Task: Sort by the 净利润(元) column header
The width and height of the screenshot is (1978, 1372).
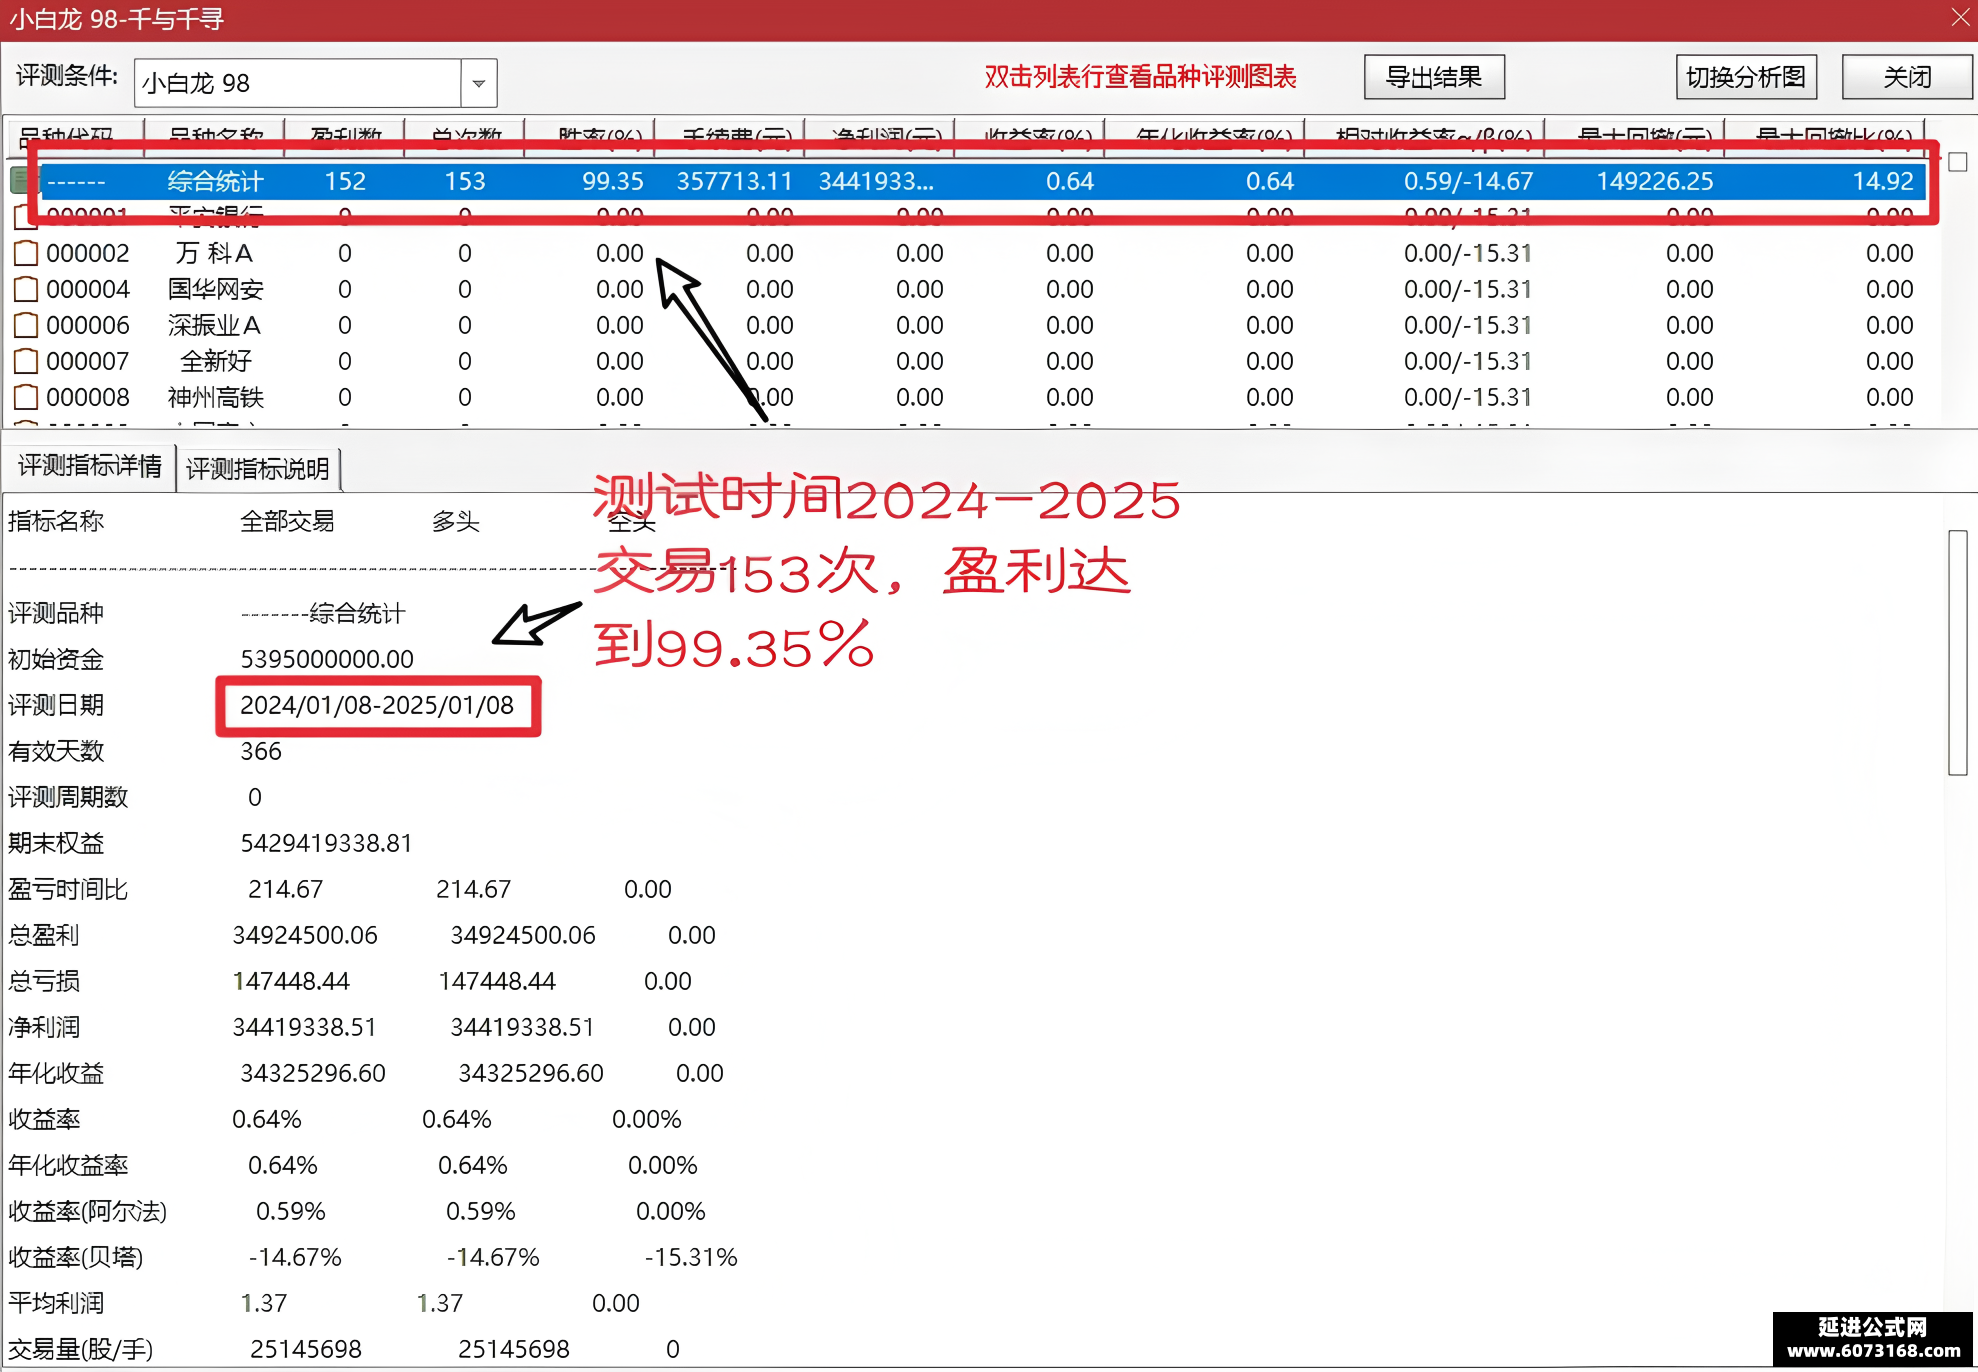Action: click(880, 138)
